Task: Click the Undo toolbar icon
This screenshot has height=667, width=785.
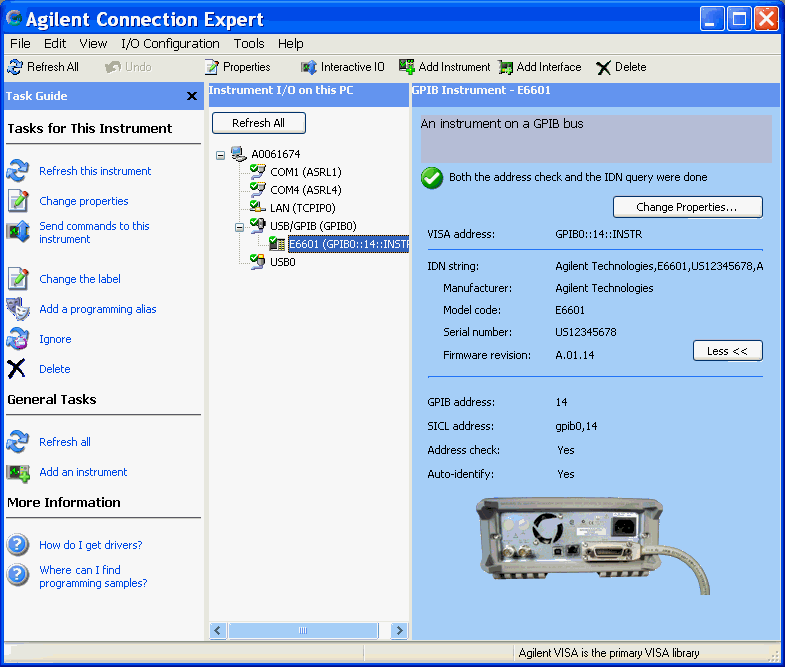Action: tap(113, 67)
